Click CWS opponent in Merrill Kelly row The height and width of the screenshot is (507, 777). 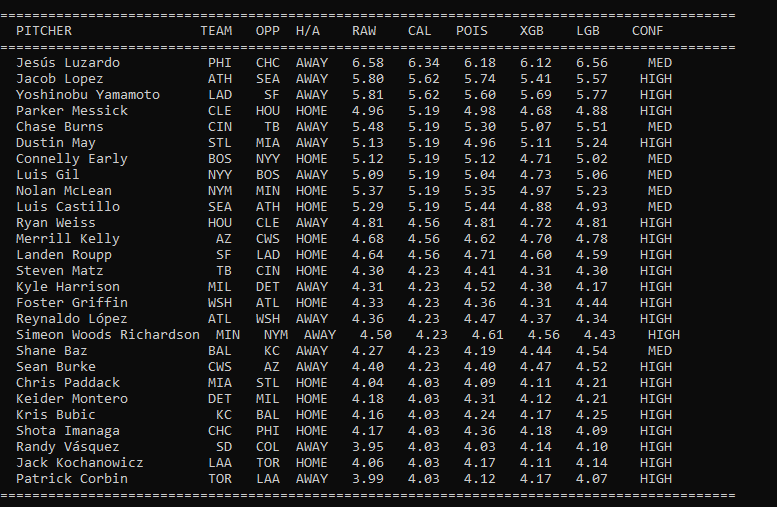click(x=268, y=239)
